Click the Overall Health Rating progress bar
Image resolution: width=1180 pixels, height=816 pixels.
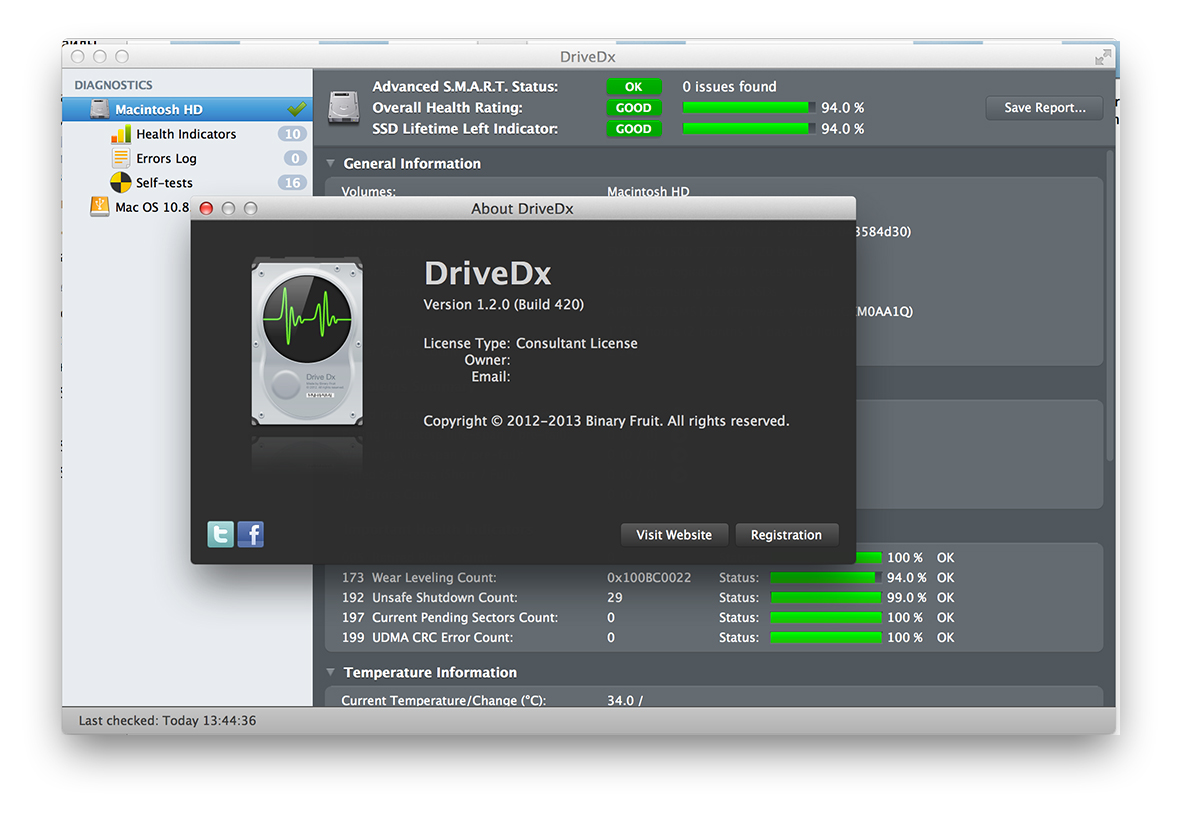[749, 108]
